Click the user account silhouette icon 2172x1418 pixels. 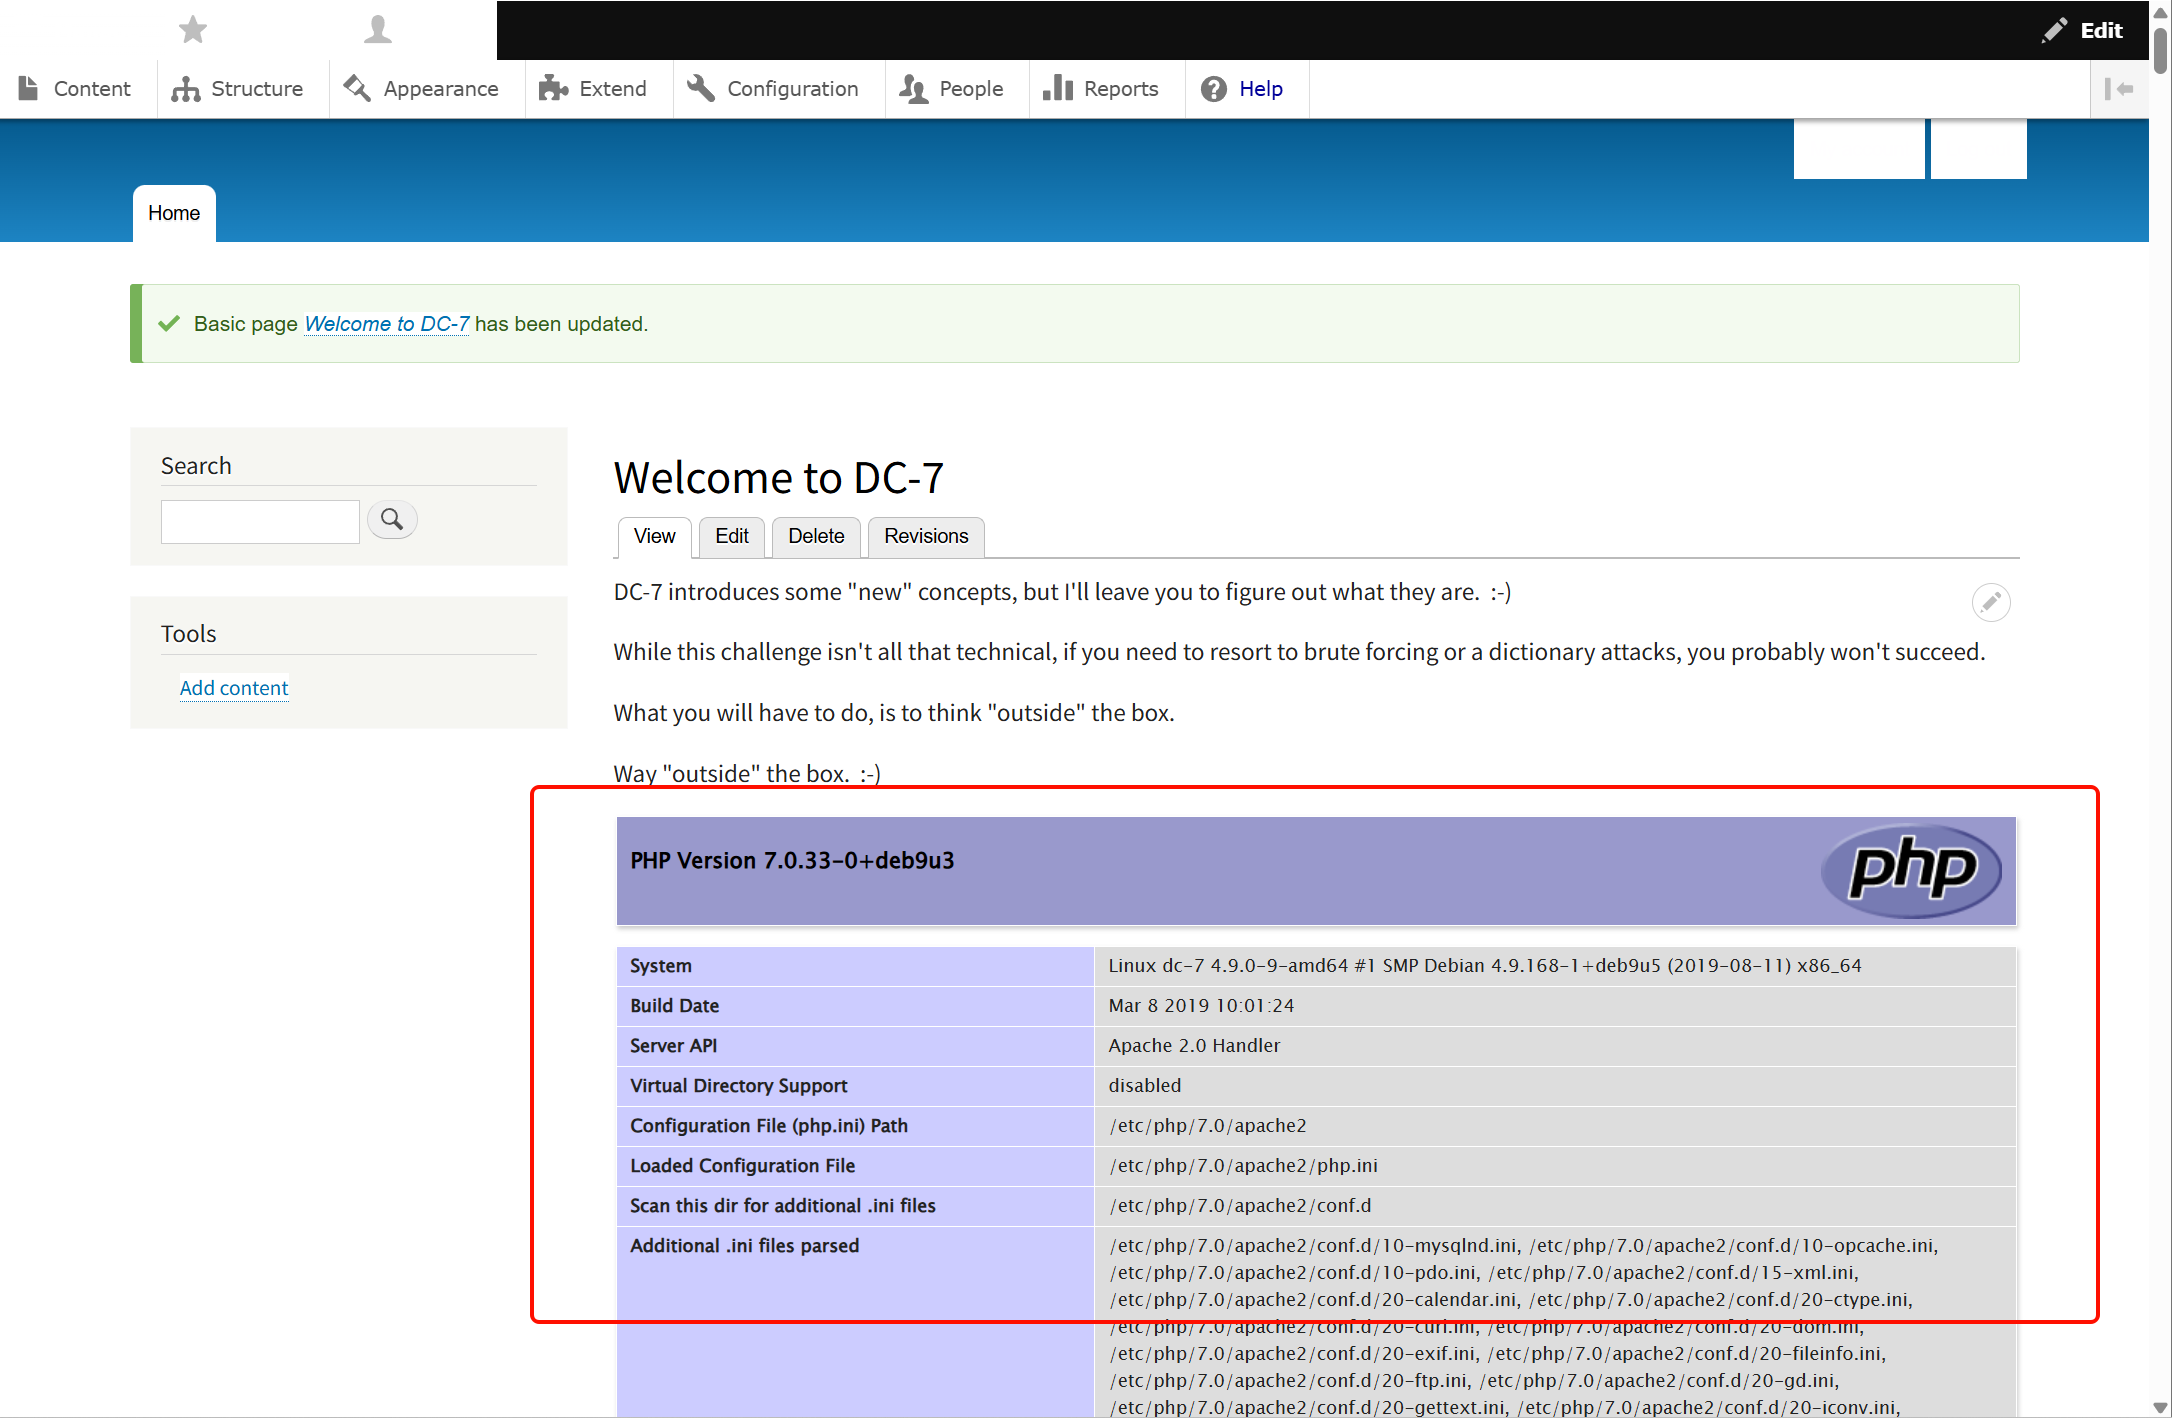click(x=378, y=30)
